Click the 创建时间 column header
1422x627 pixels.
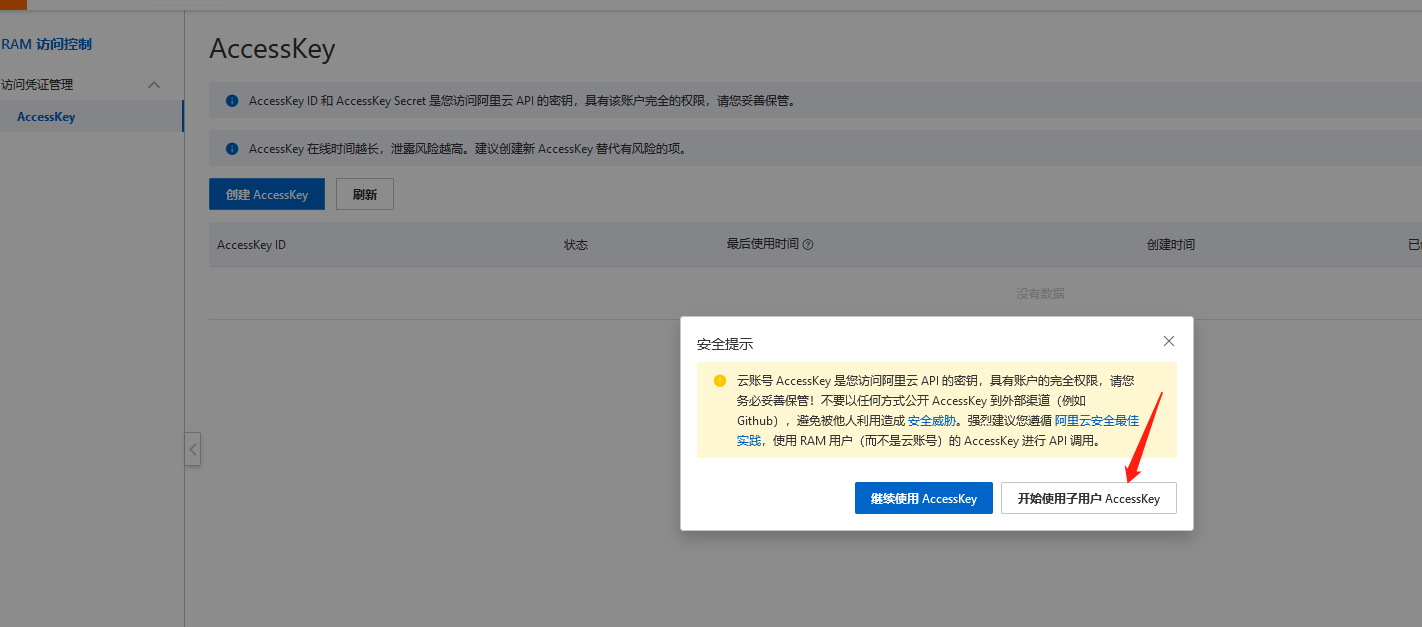pyautogui.click(x=1171, y=245)
